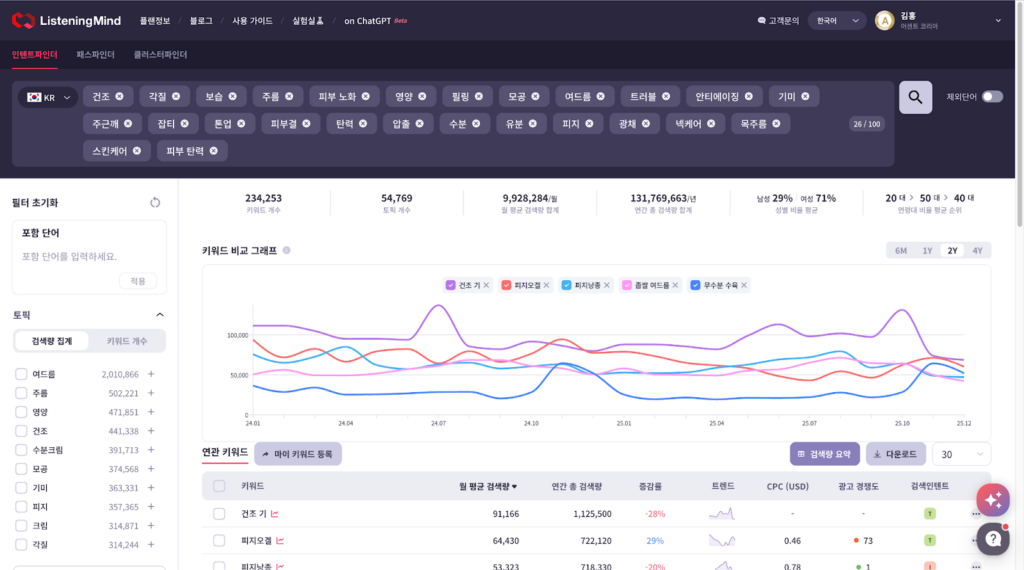This screenshot has height=570, width=1024.
Task: Open the sparkle AI assistant button
Action: (992, 499)
